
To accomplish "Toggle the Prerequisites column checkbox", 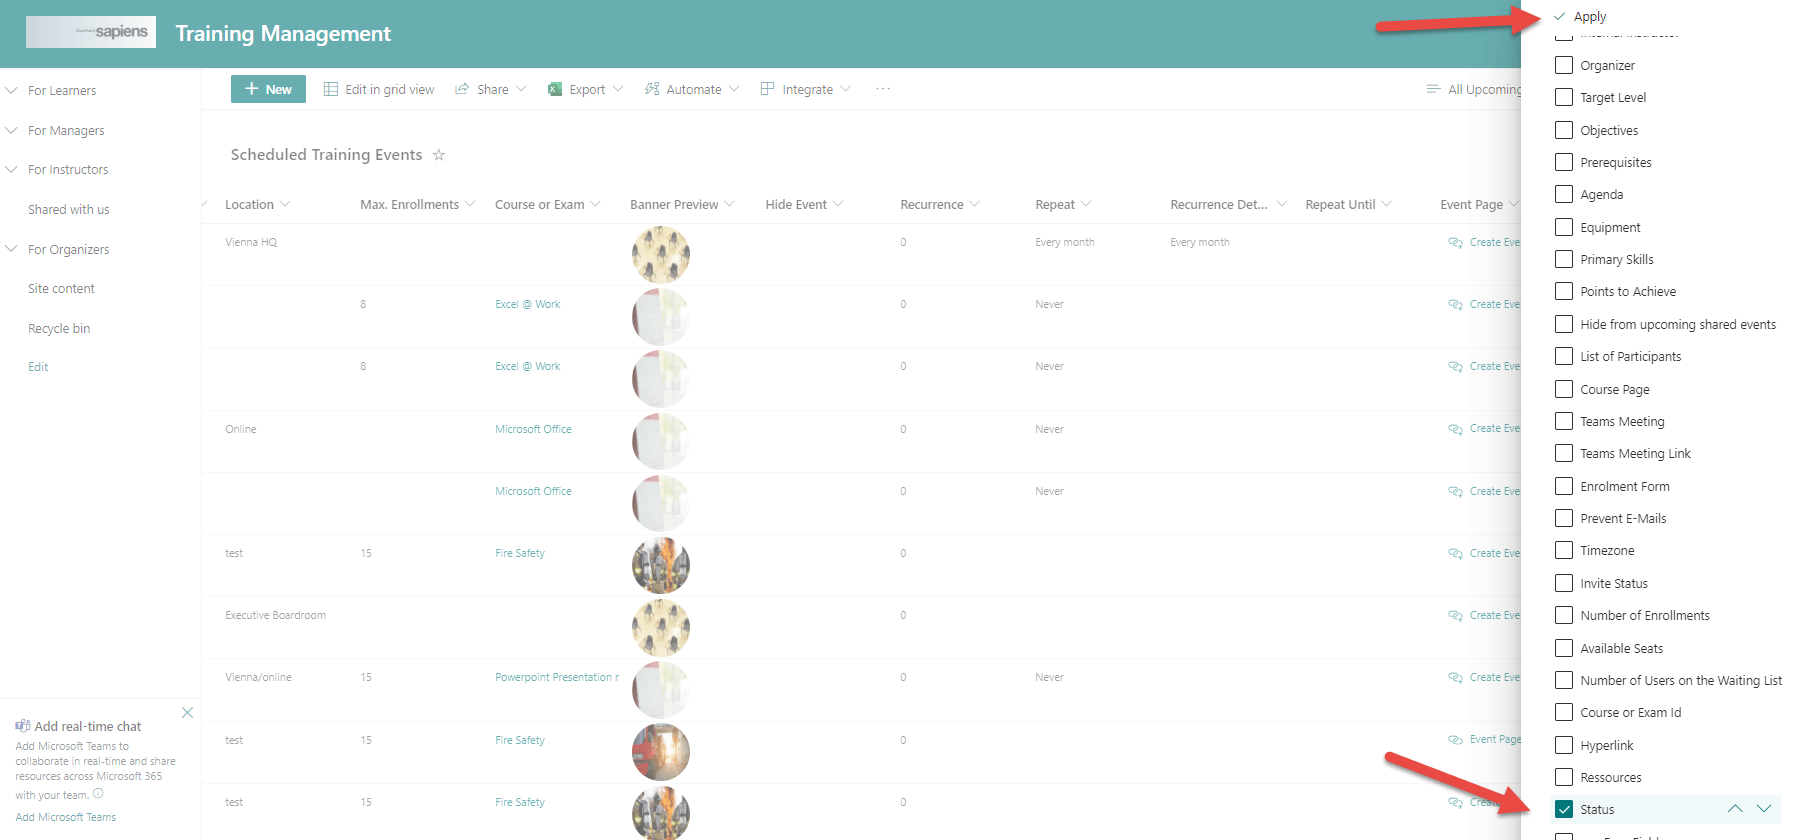I will tap(1564, 162).
